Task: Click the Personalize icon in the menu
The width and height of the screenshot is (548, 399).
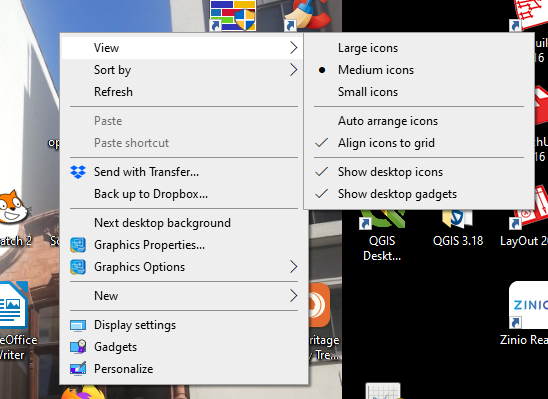Action: tap(78, 369)
